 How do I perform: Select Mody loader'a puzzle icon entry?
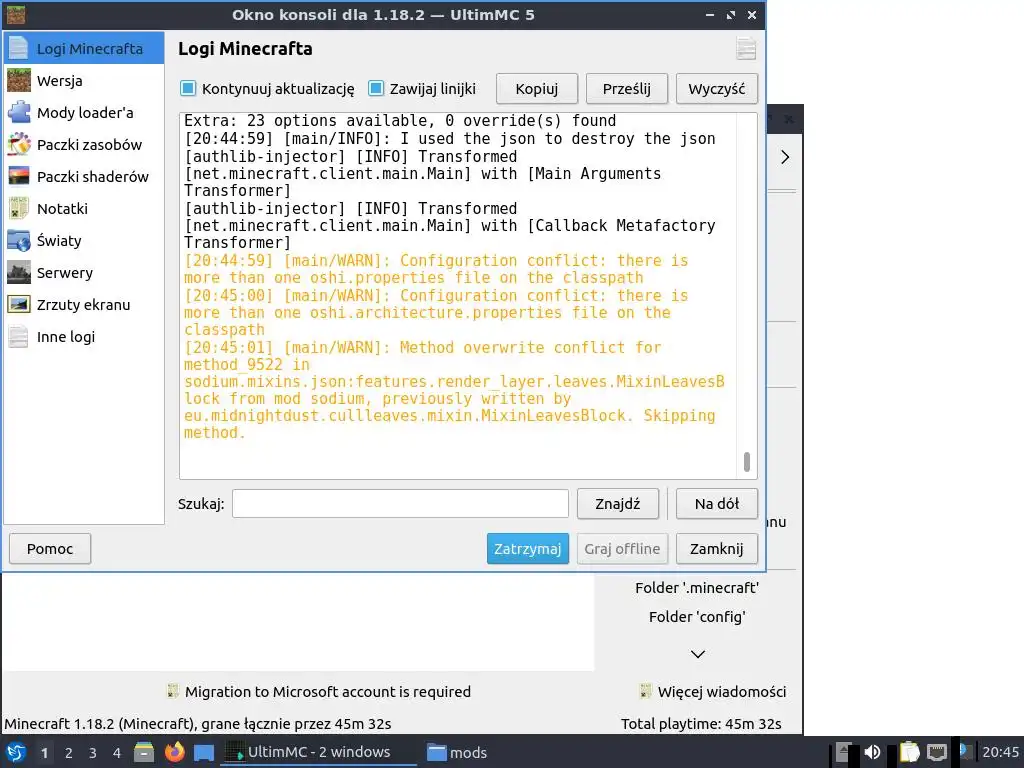tap(84, 113)
